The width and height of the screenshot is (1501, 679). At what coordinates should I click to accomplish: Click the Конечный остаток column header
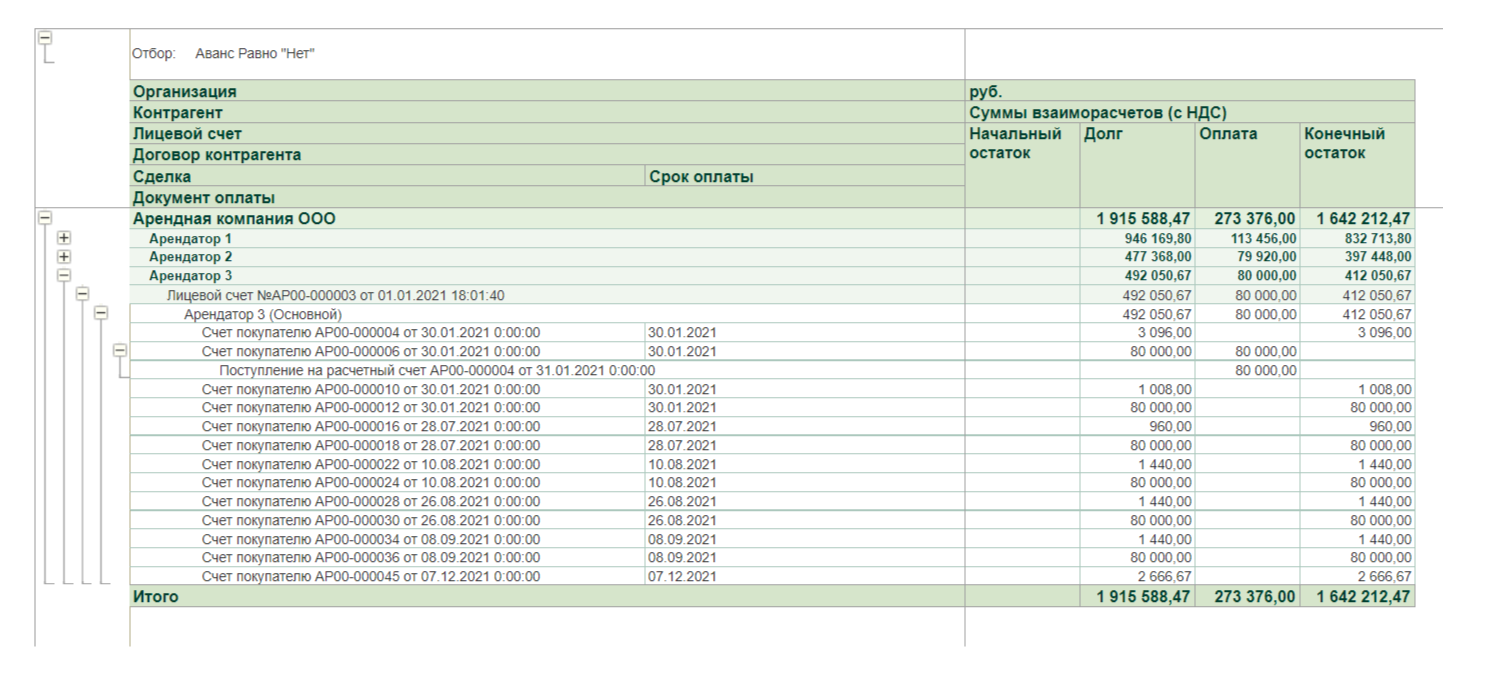[x=1344, y=143]
